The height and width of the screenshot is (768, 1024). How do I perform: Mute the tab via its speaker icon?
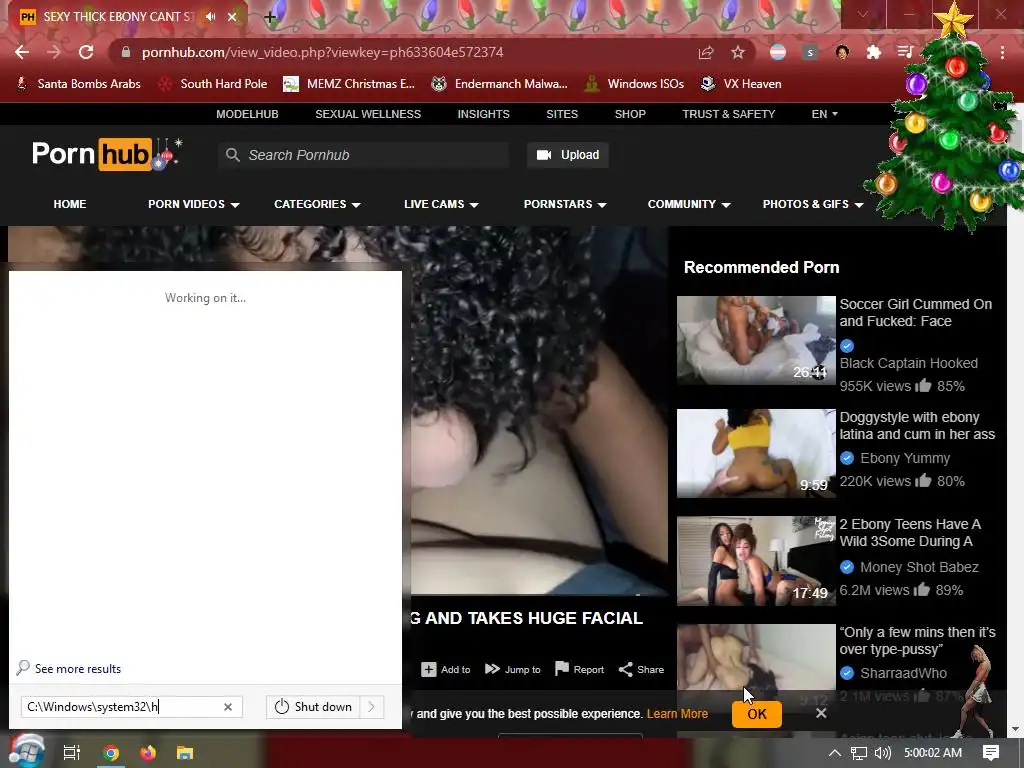pos(210,17)
